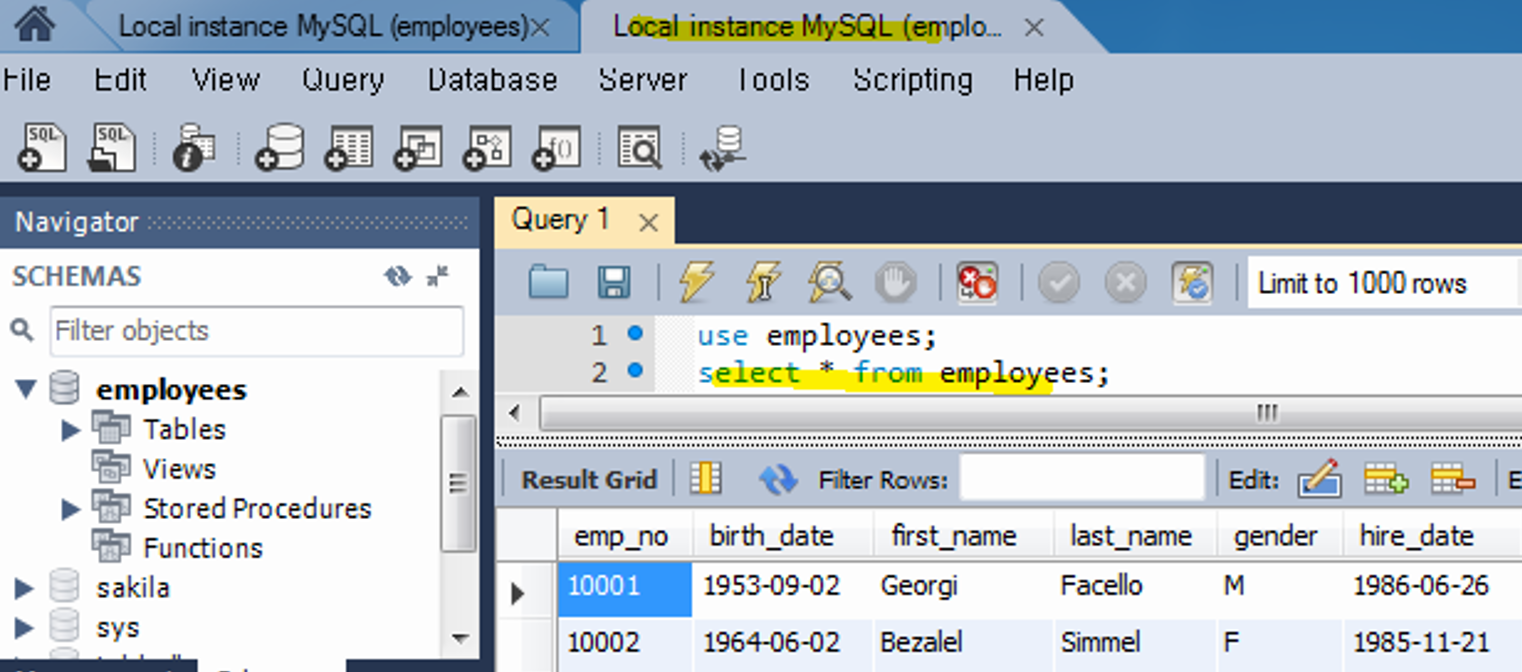Delete the selected rows icon
Screen dimensions: 1522x672
tap(1452, 479)
